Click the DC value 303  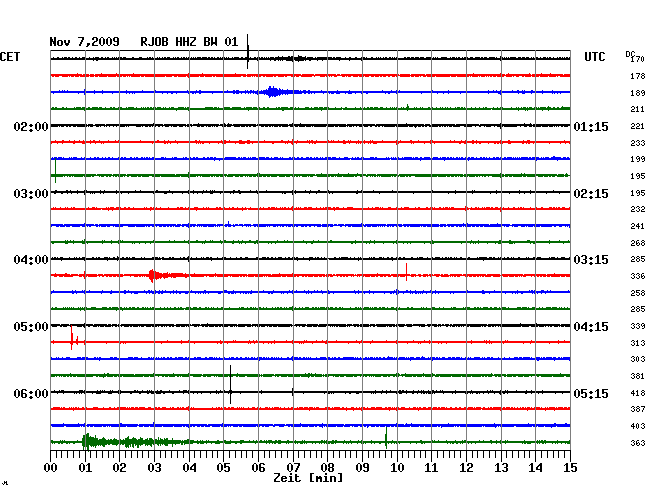coord(638,359)
